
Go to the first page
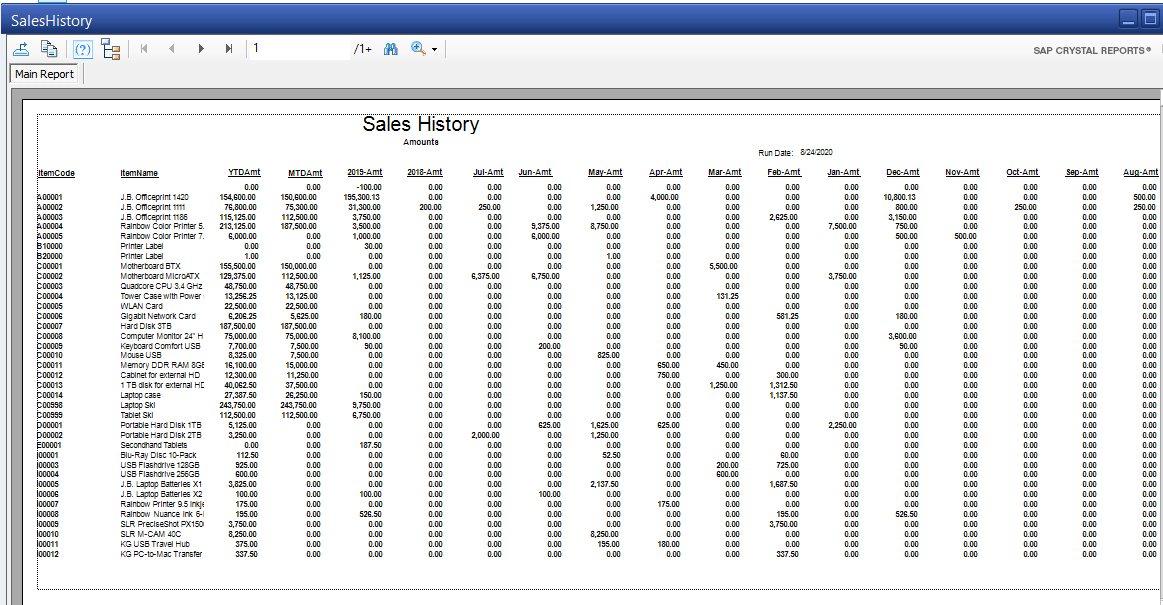pos(144,48)
